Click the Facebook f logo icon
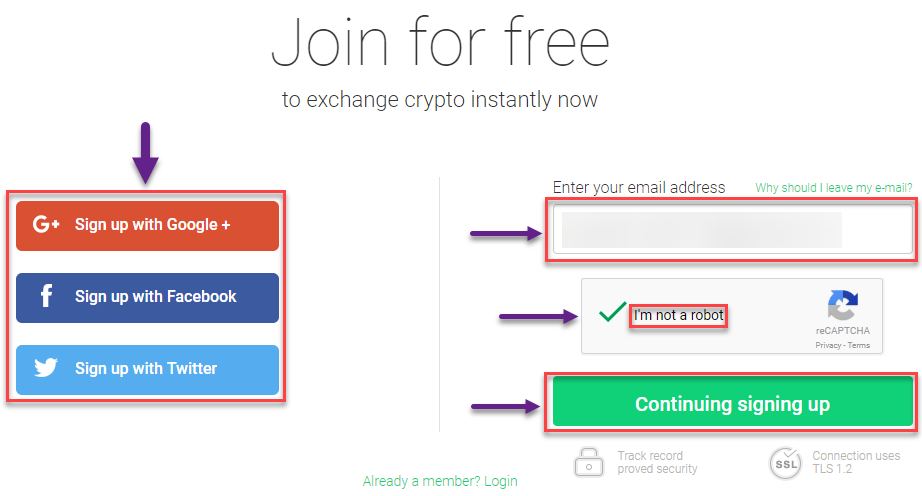 [46, 296]
